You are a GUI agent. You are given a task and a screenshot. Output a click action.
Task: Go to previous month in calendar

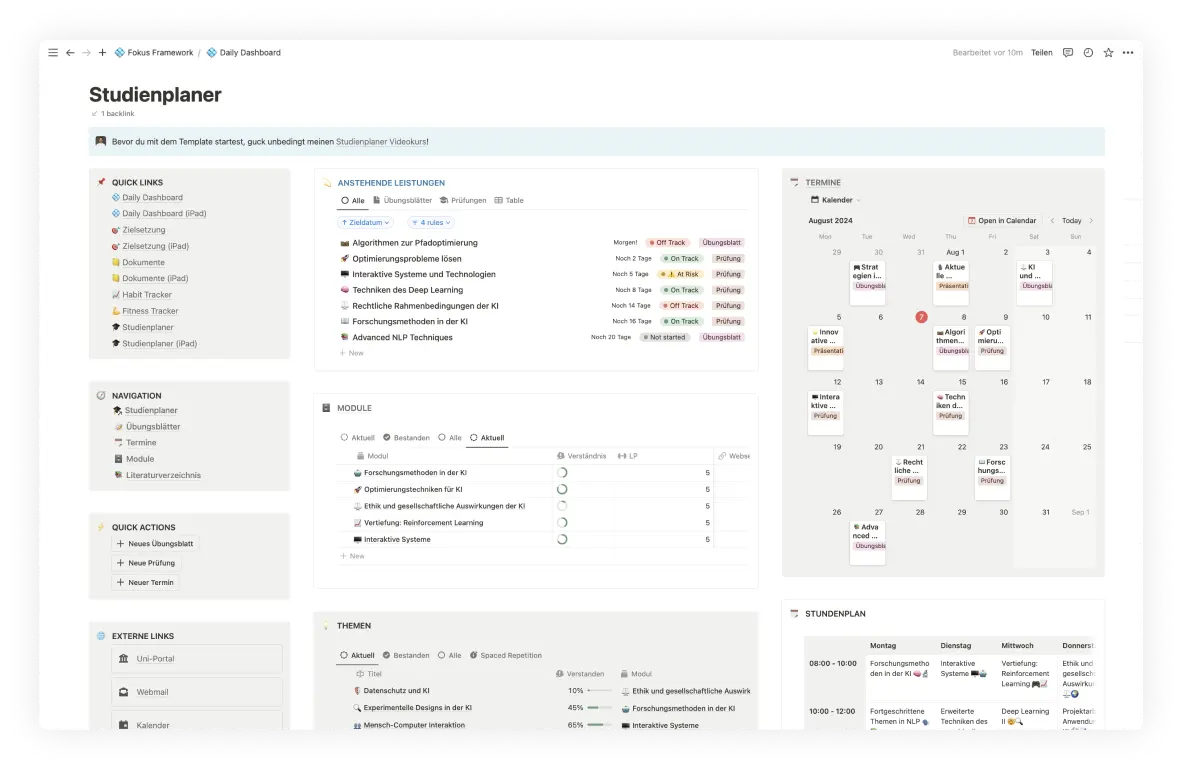coord(1052,220)
